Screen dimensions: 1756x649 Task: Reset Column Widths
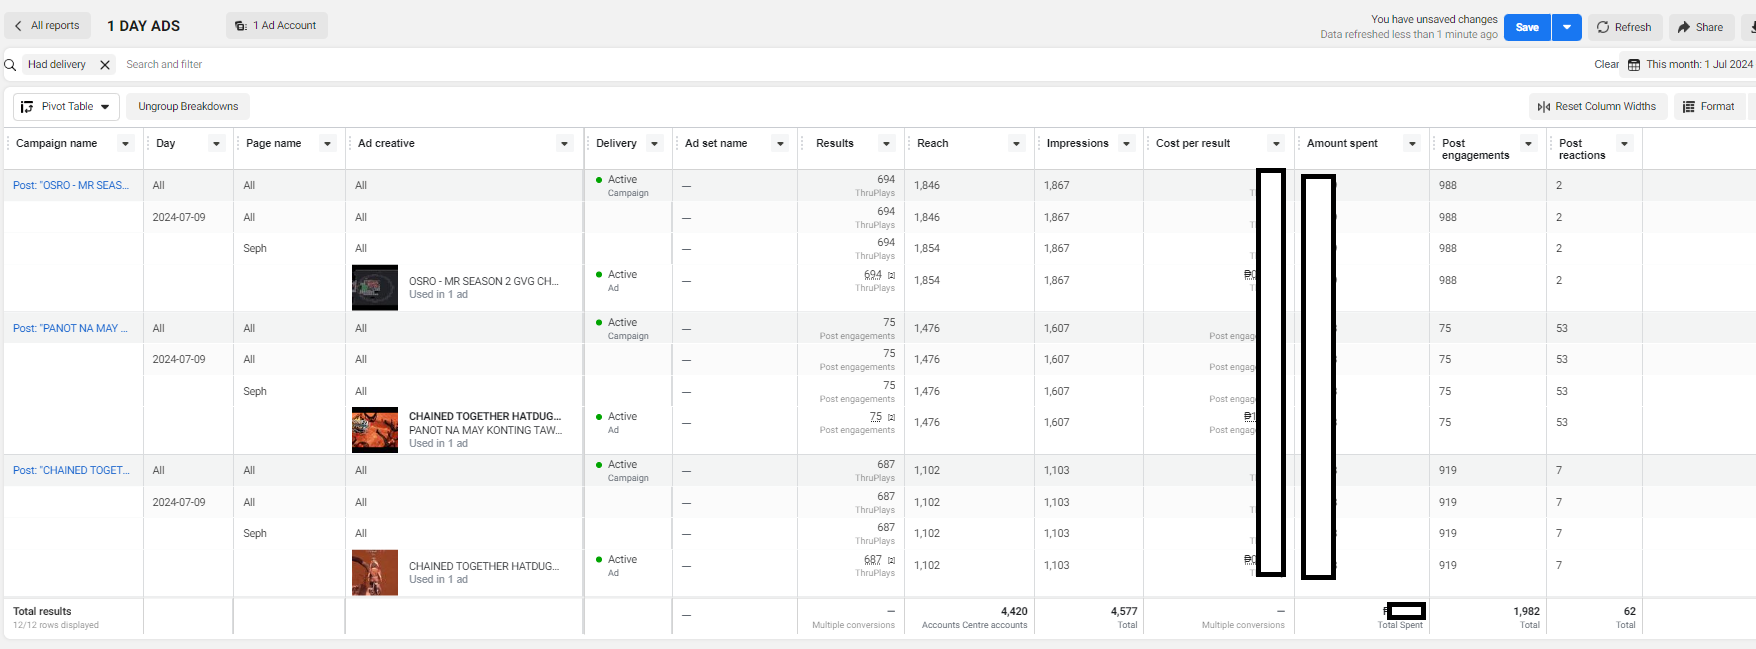(1596, 107)
